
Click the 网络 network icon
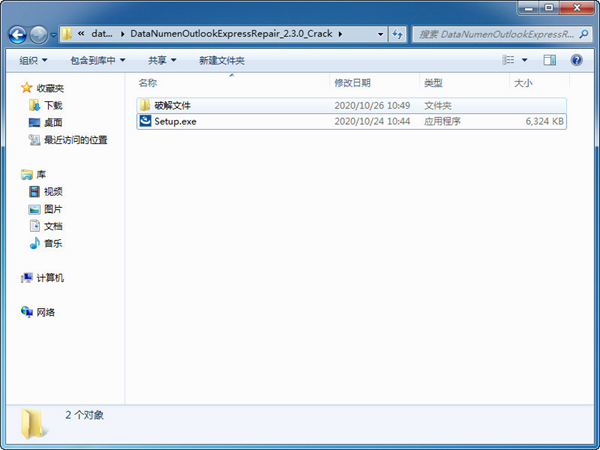27,312
